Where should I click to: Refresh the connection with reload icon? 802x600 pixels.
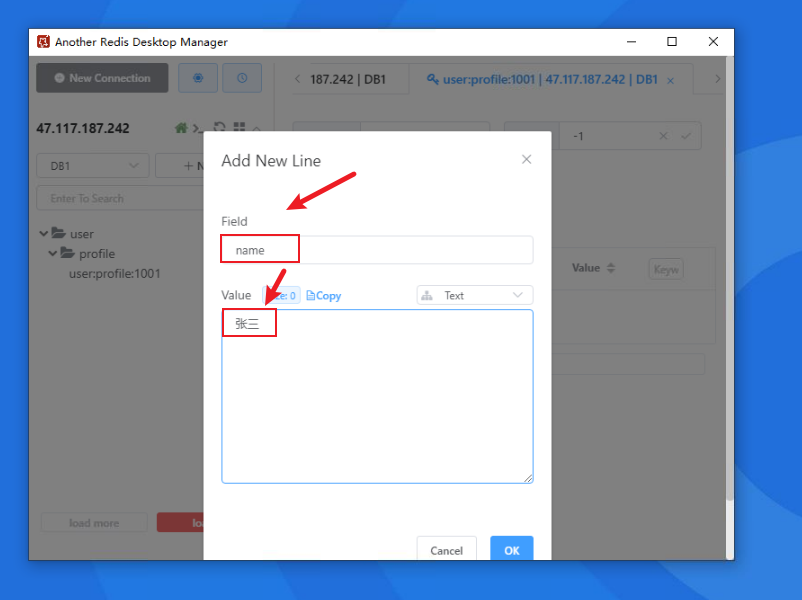click(219, 127)
